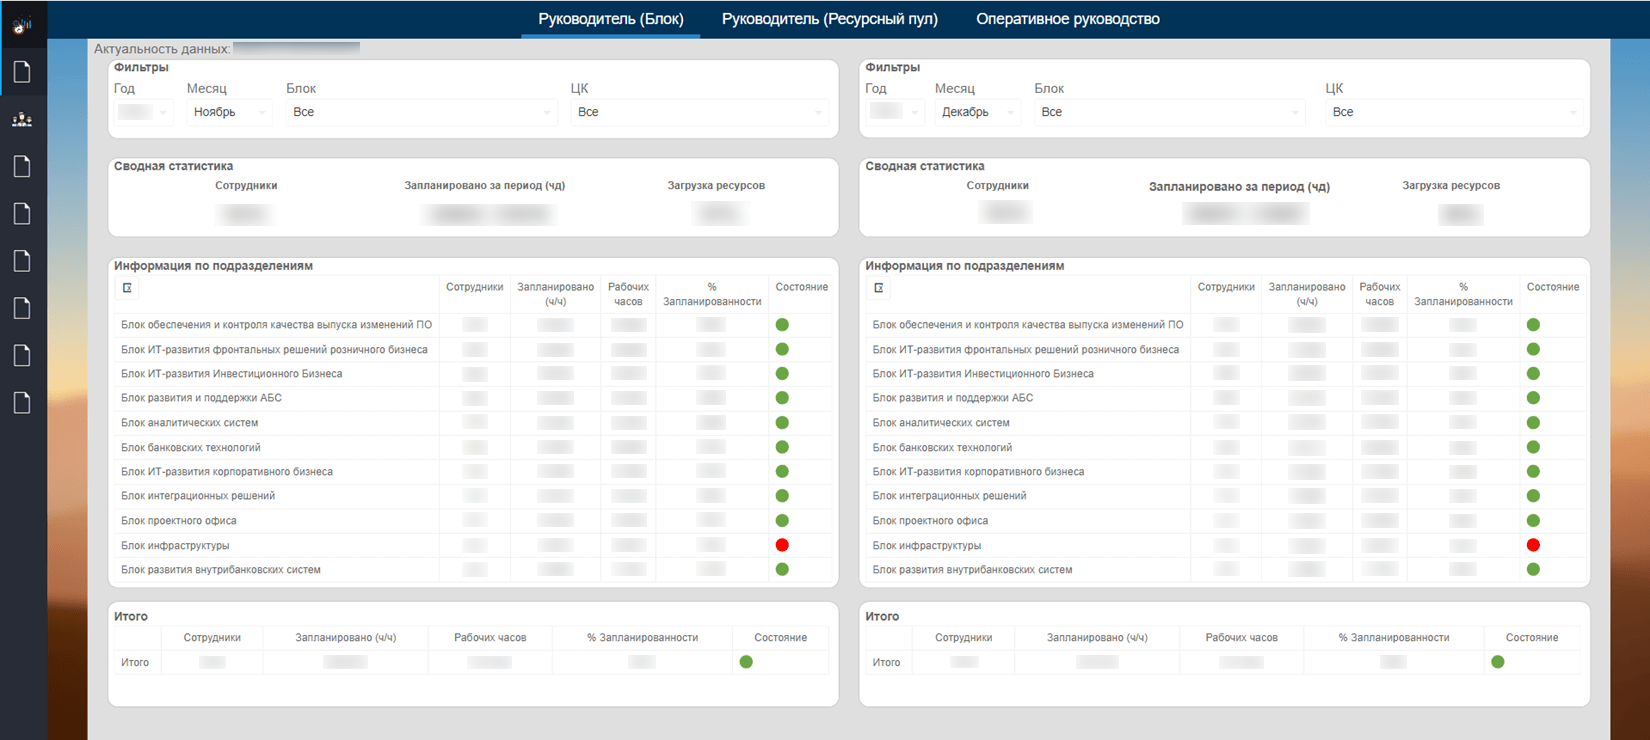Viewport: 1650px width, 740px height.
Task: Click red status dot for Блок инфраструктуры, November panel
Action: tap(782, 545)
